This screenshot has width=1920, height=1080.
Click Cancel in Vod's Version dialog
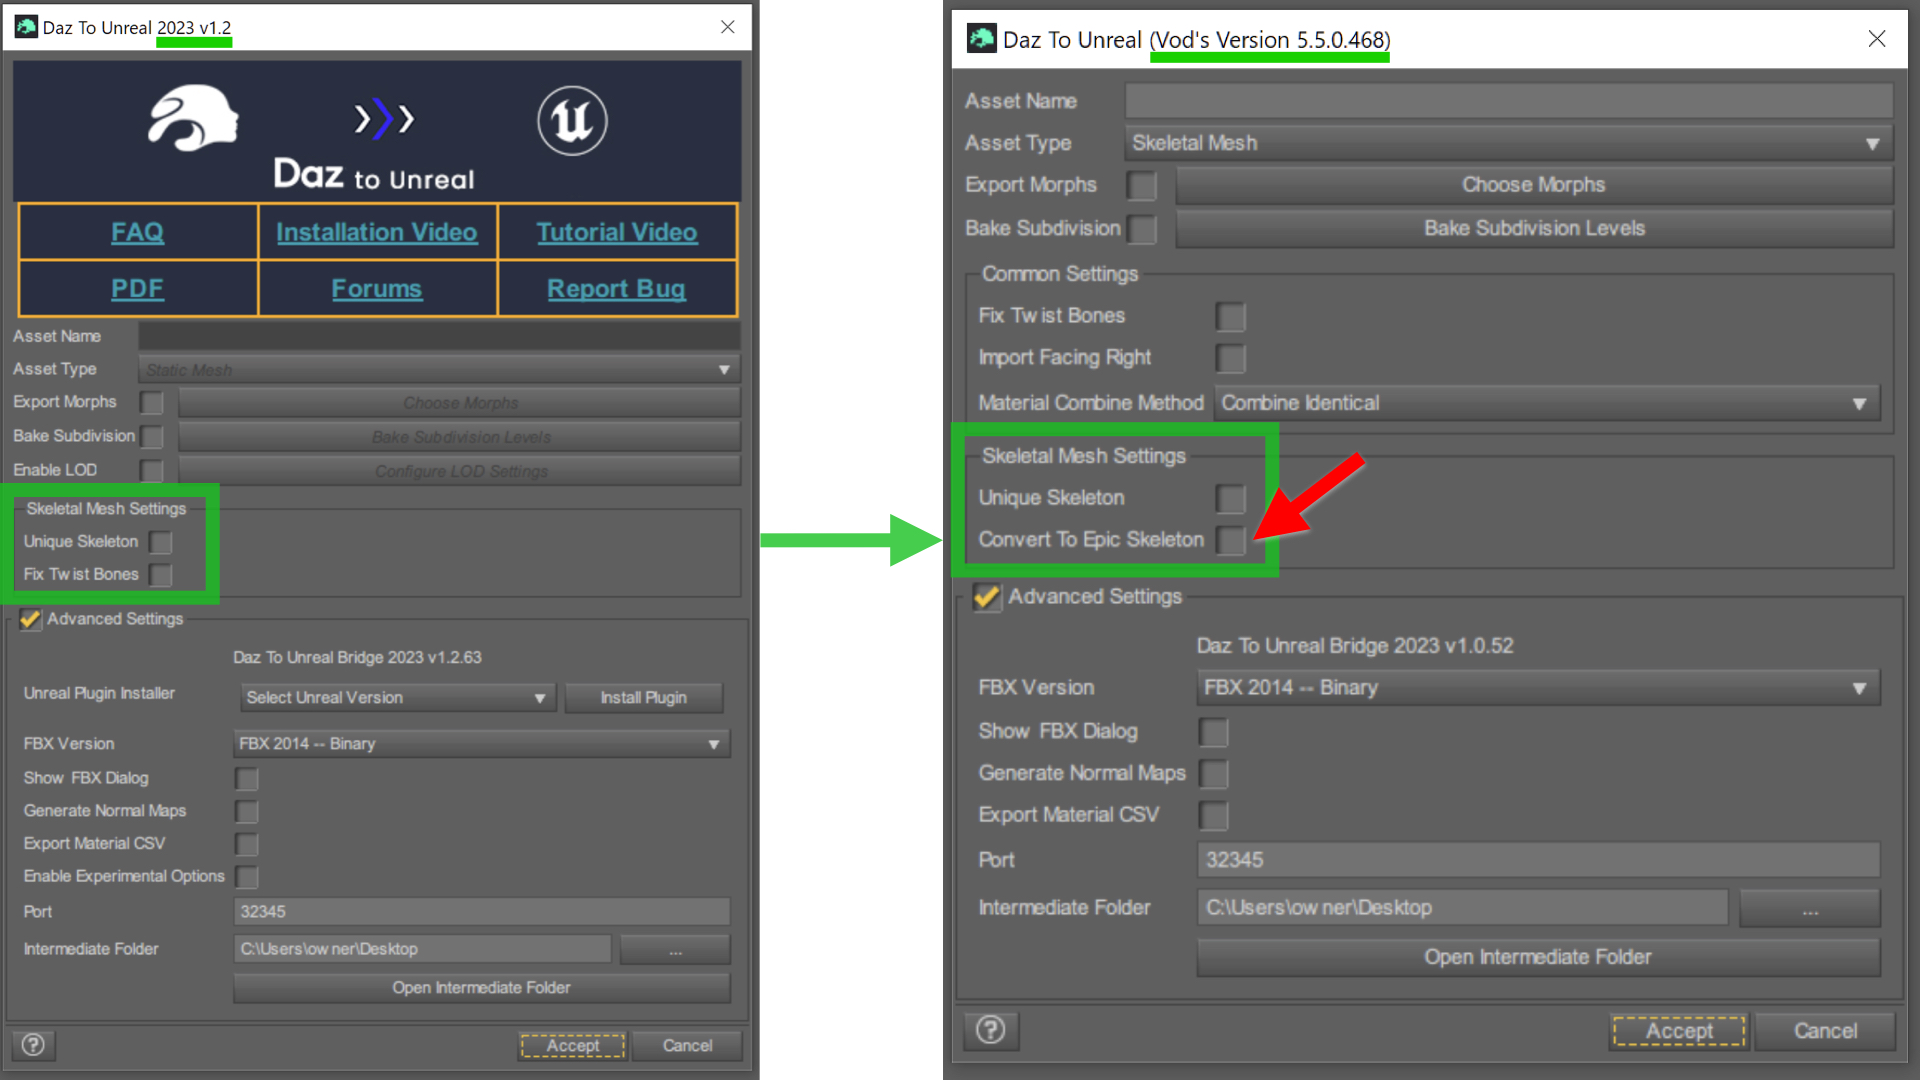(1825, 1031)
